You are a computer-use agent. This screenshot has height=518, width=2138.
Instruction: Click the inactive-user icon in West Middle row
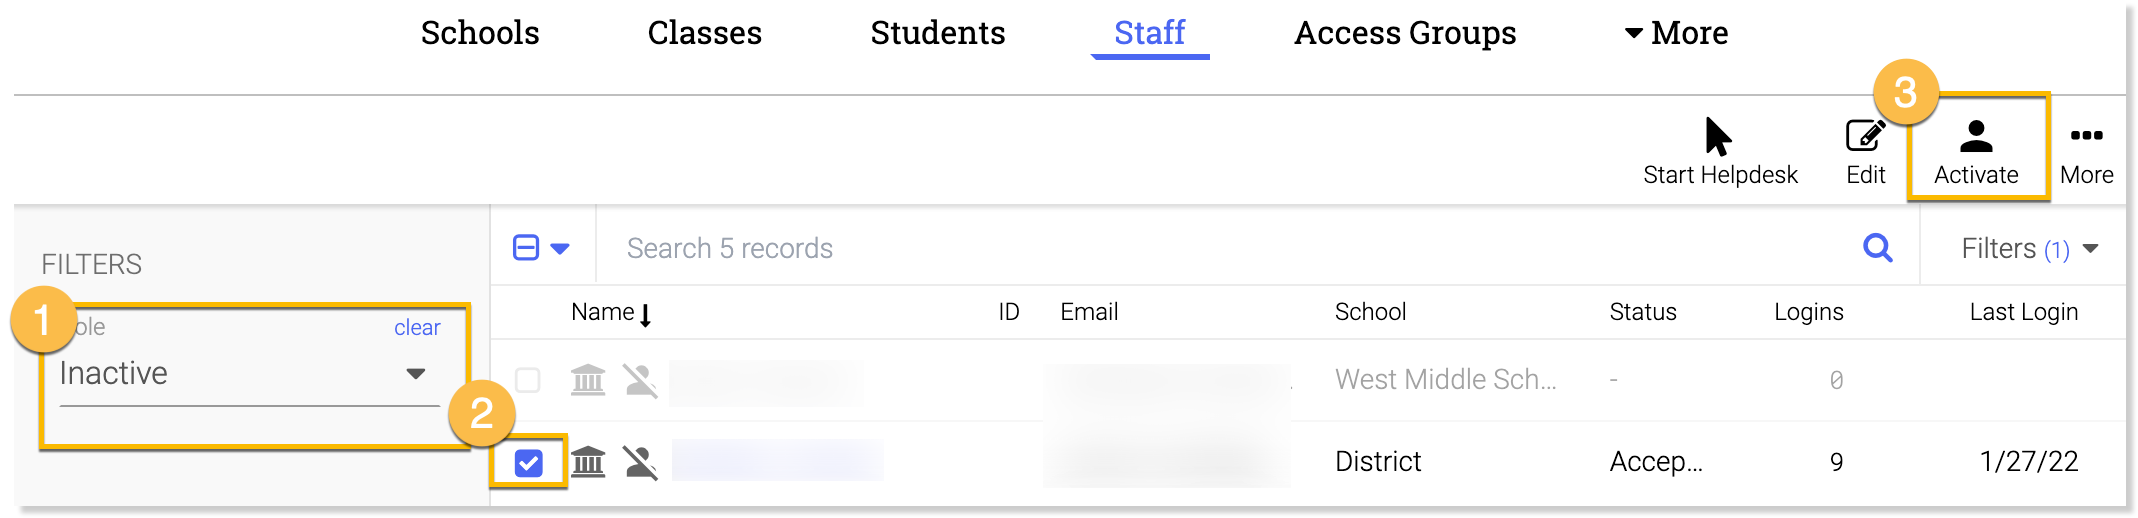[x=640, y=380]
